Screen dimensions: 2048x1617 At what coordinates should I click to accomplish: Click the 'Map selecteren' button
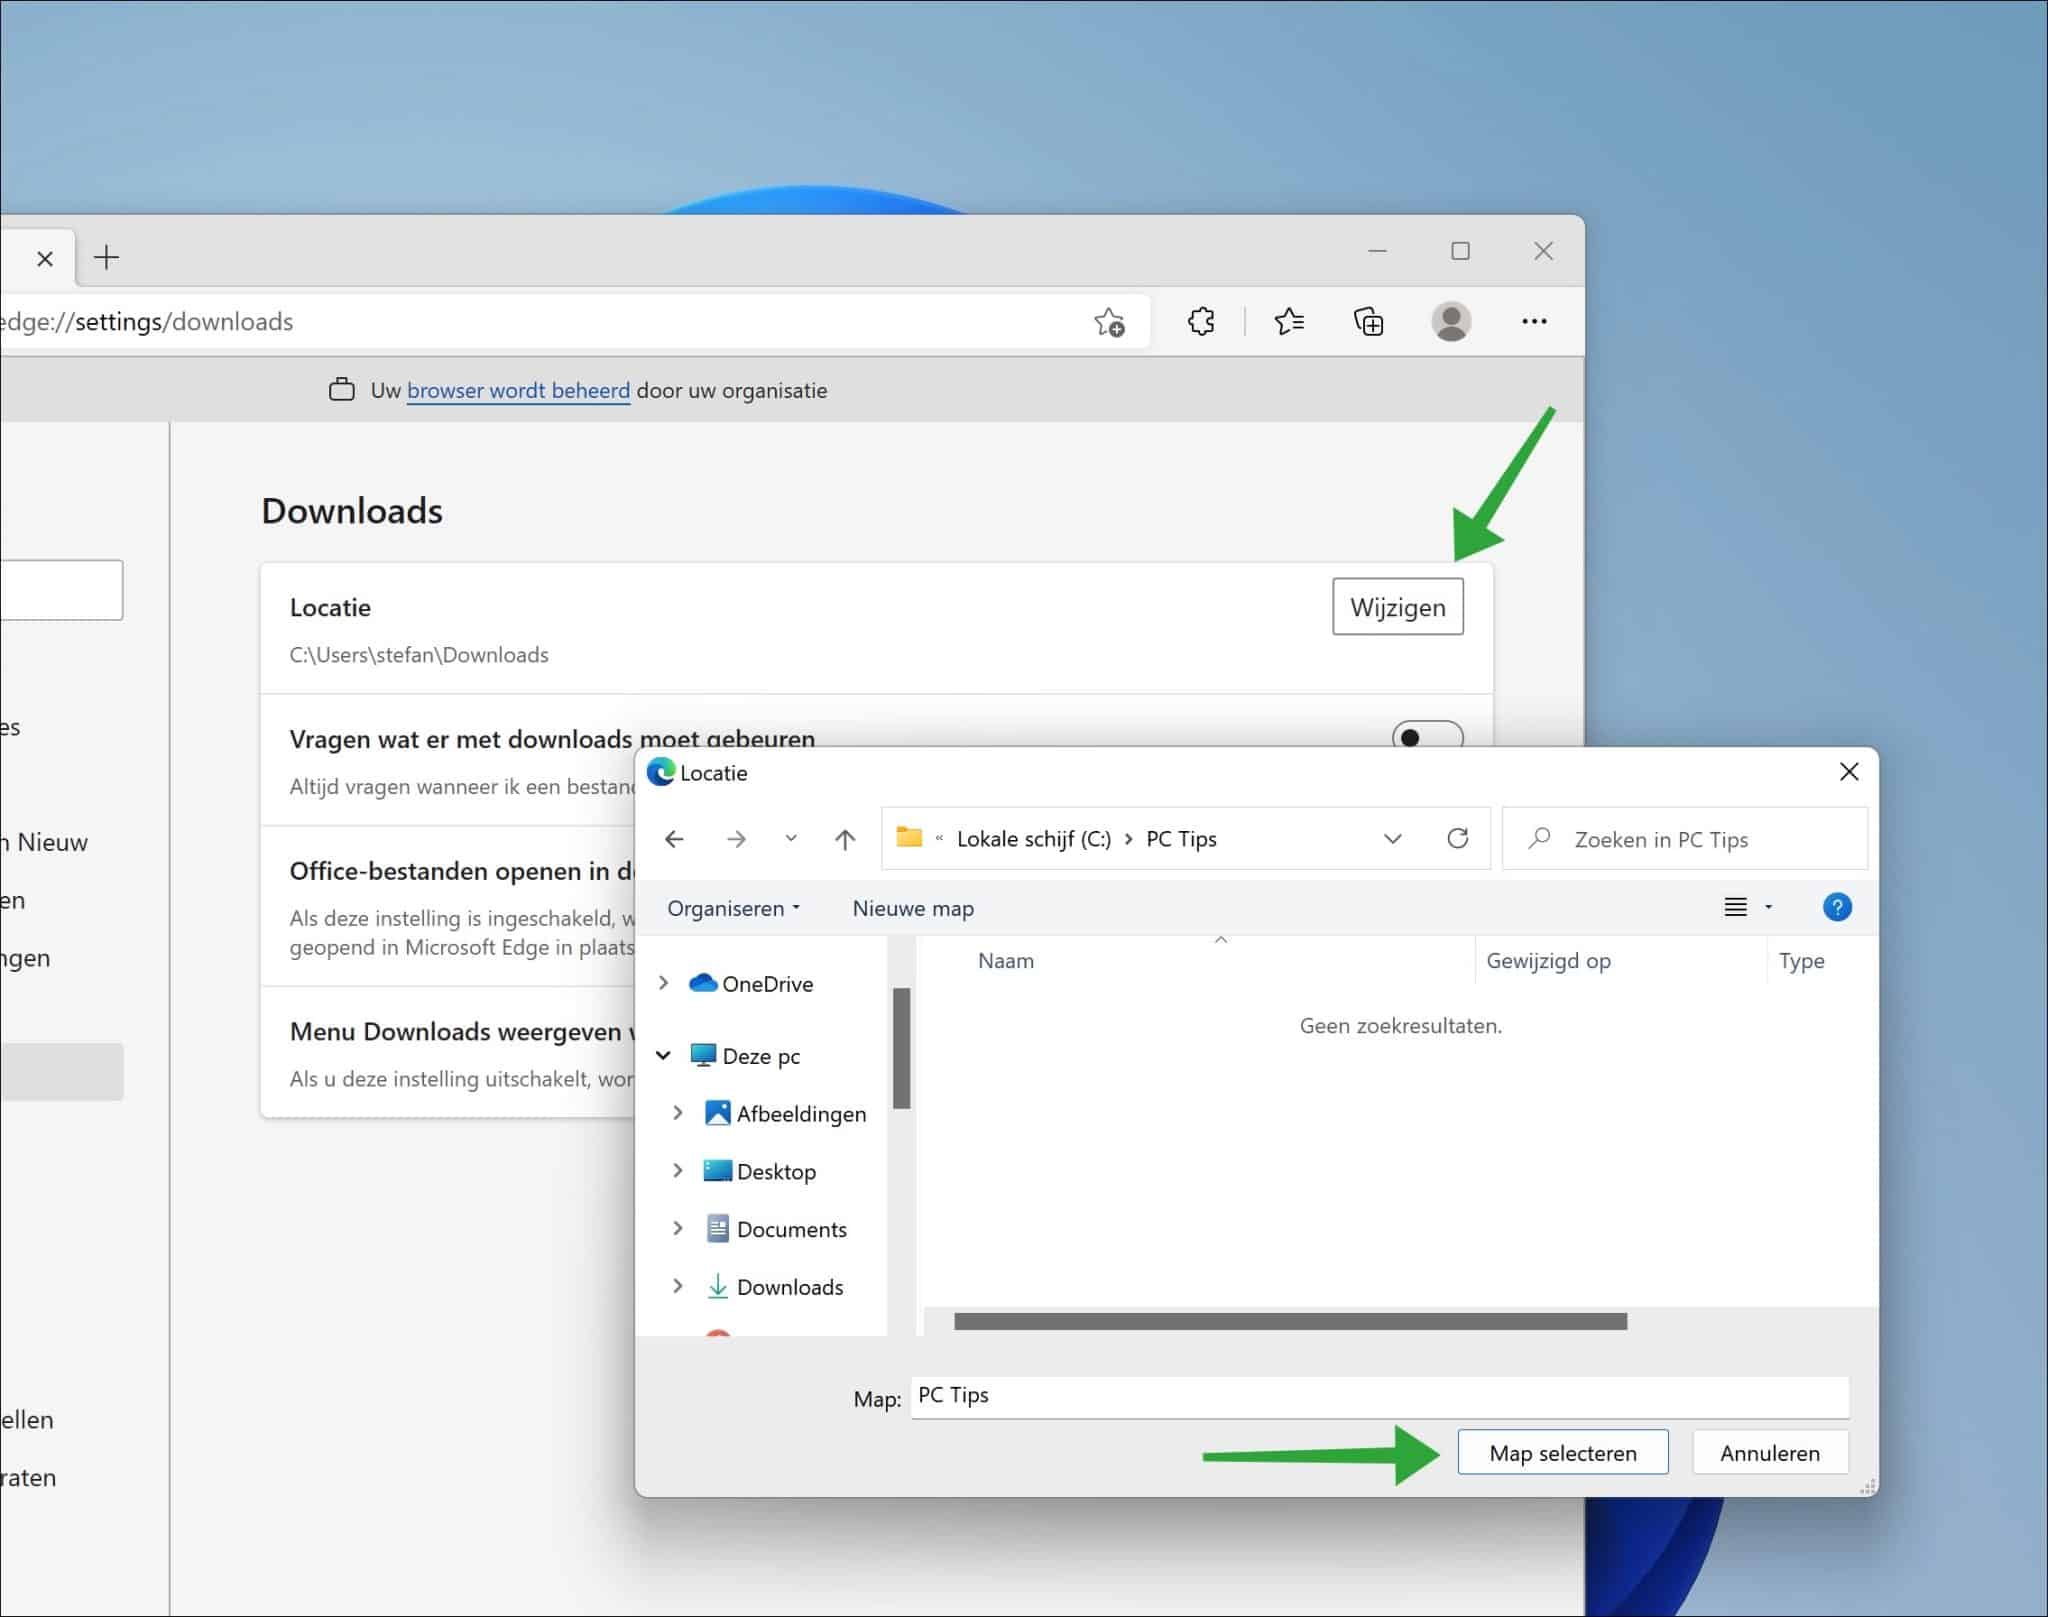(1562, 1452)
